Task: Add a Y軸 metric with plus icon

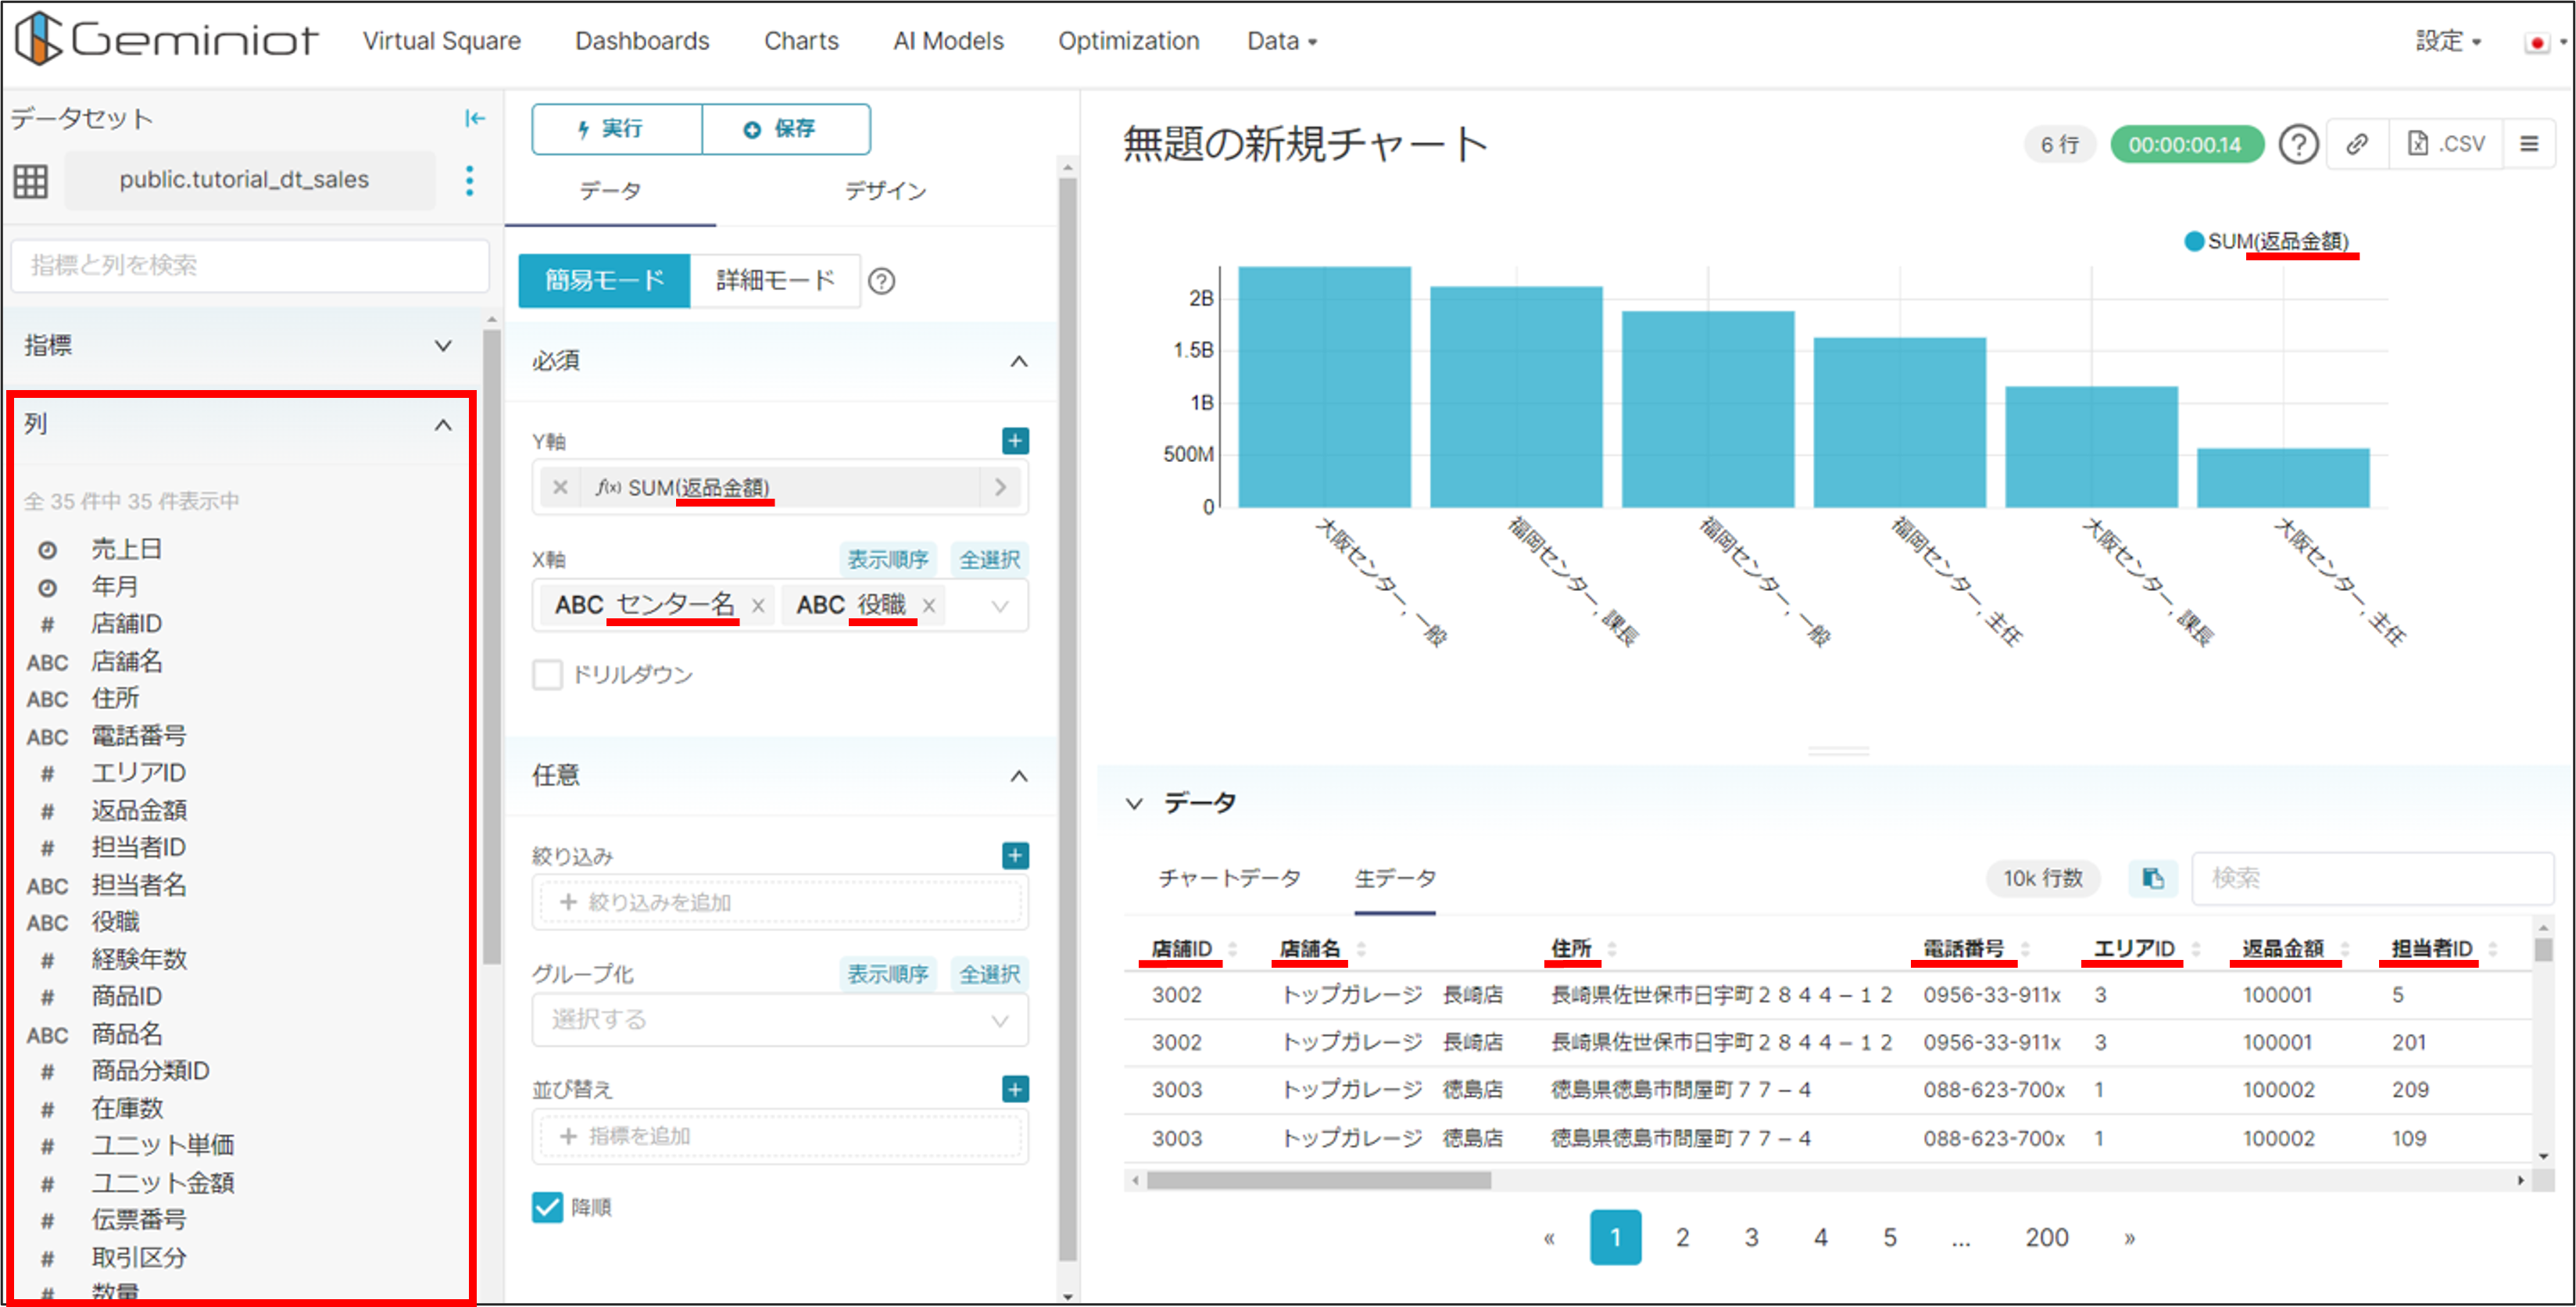Action: point(1015,441)
